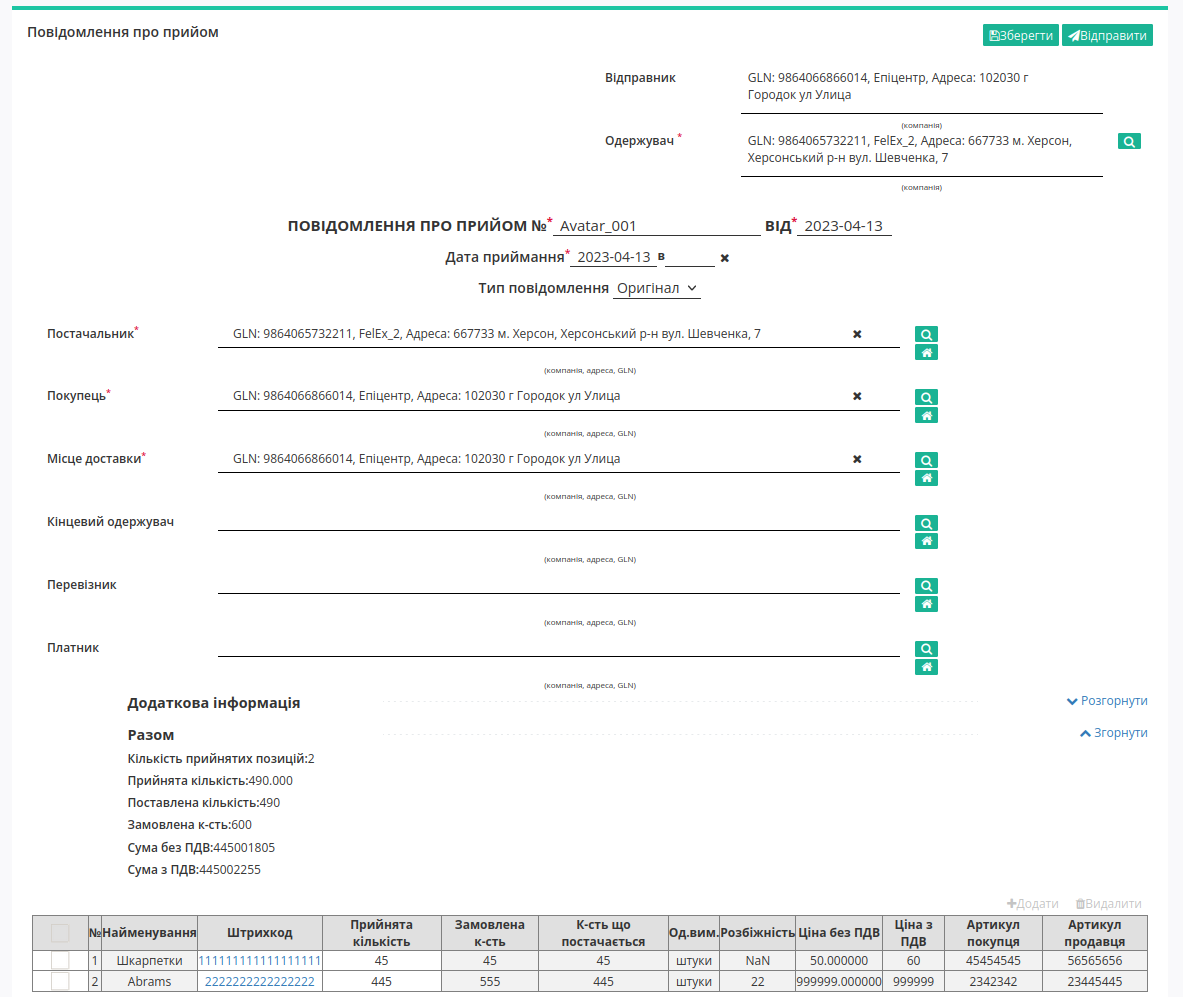Image resolution: width=1183 pixels, height=997 pixels.
Task: Clear the Постачальник field with X icon
Action: click(x=857, y=334)
